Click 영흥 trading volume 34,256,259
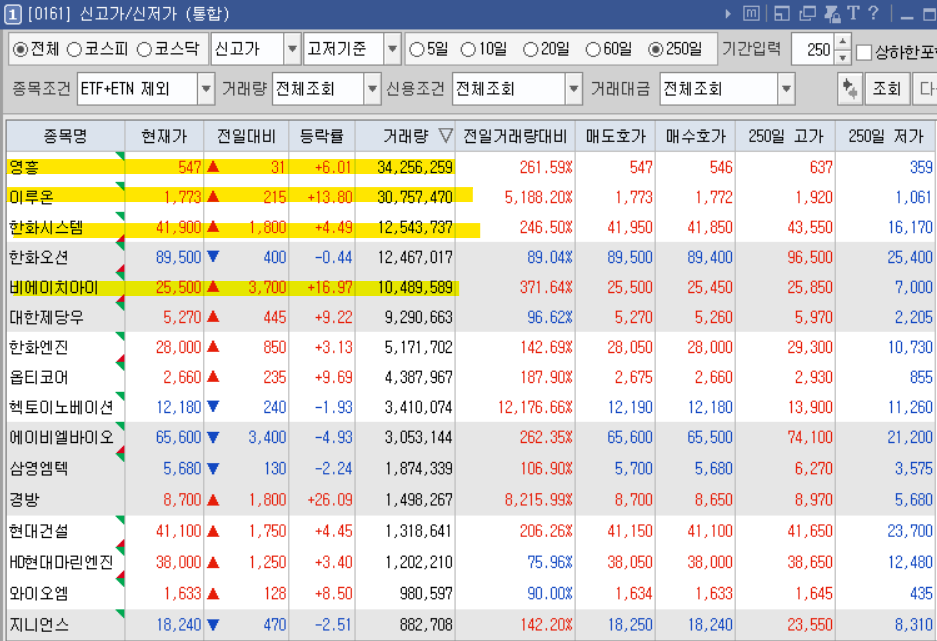Viewport: 937px width, 641px height. pos(415,167)
